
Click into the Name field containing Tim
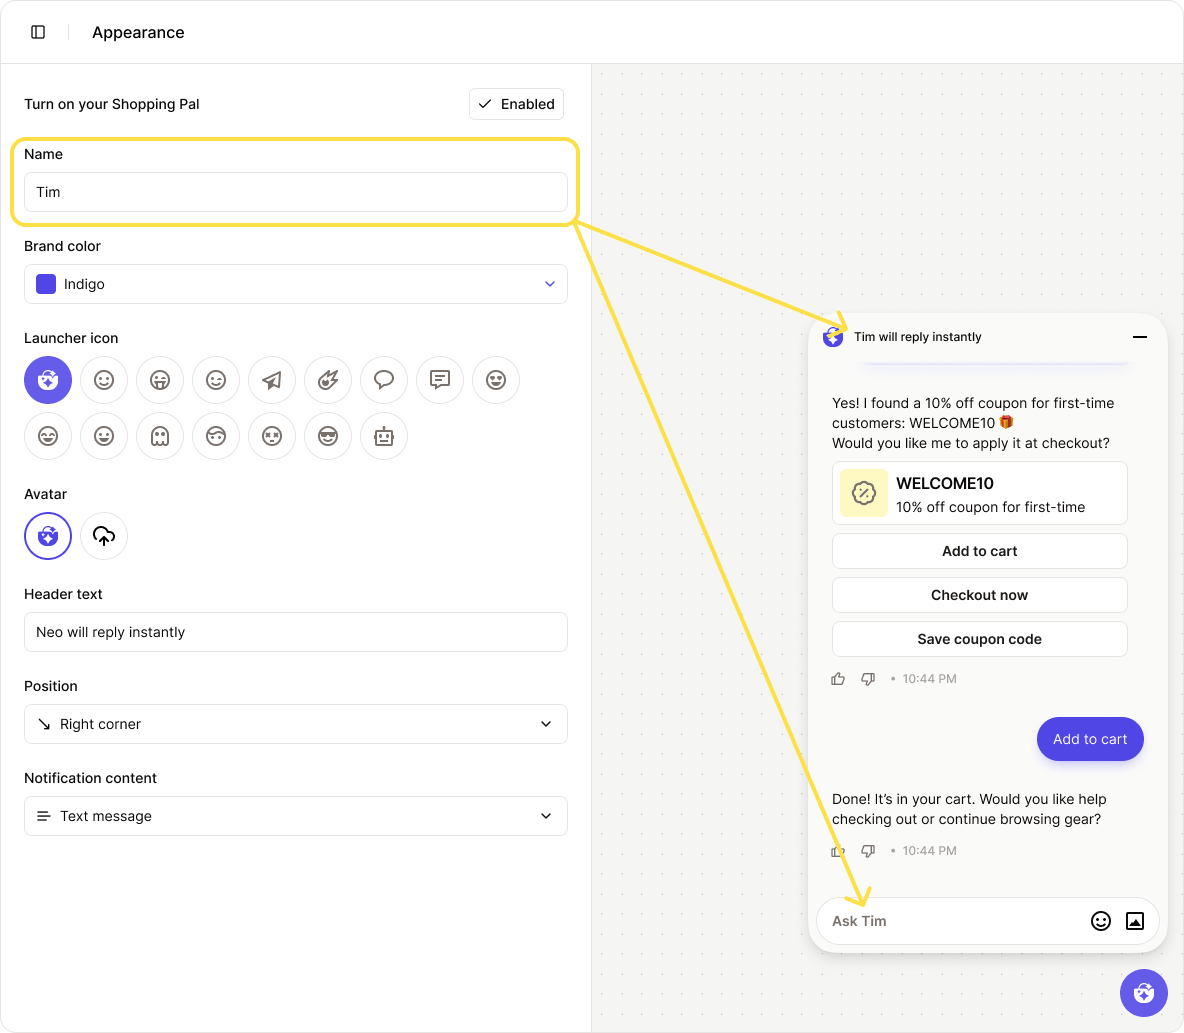296,192
